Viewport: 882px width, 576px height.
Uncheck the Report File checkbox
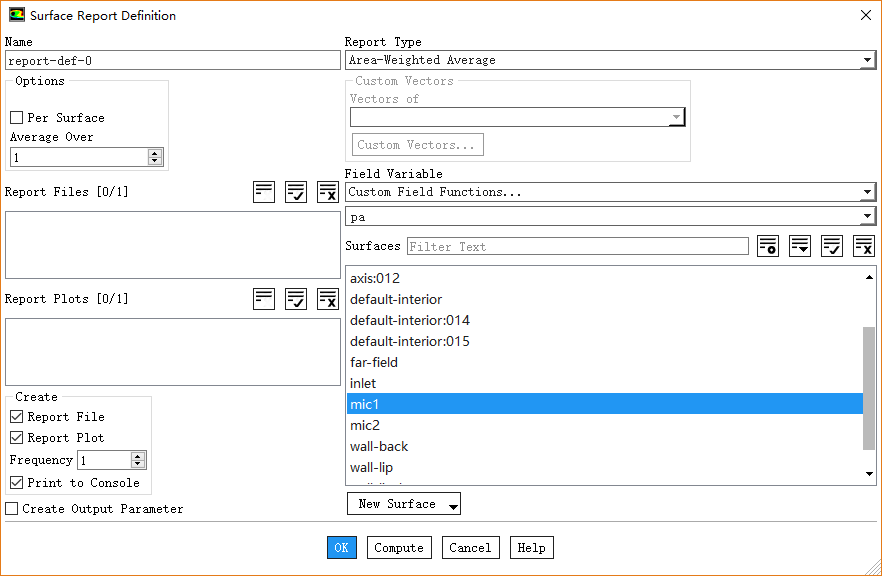pyautogui.click(x=17, y=417)
